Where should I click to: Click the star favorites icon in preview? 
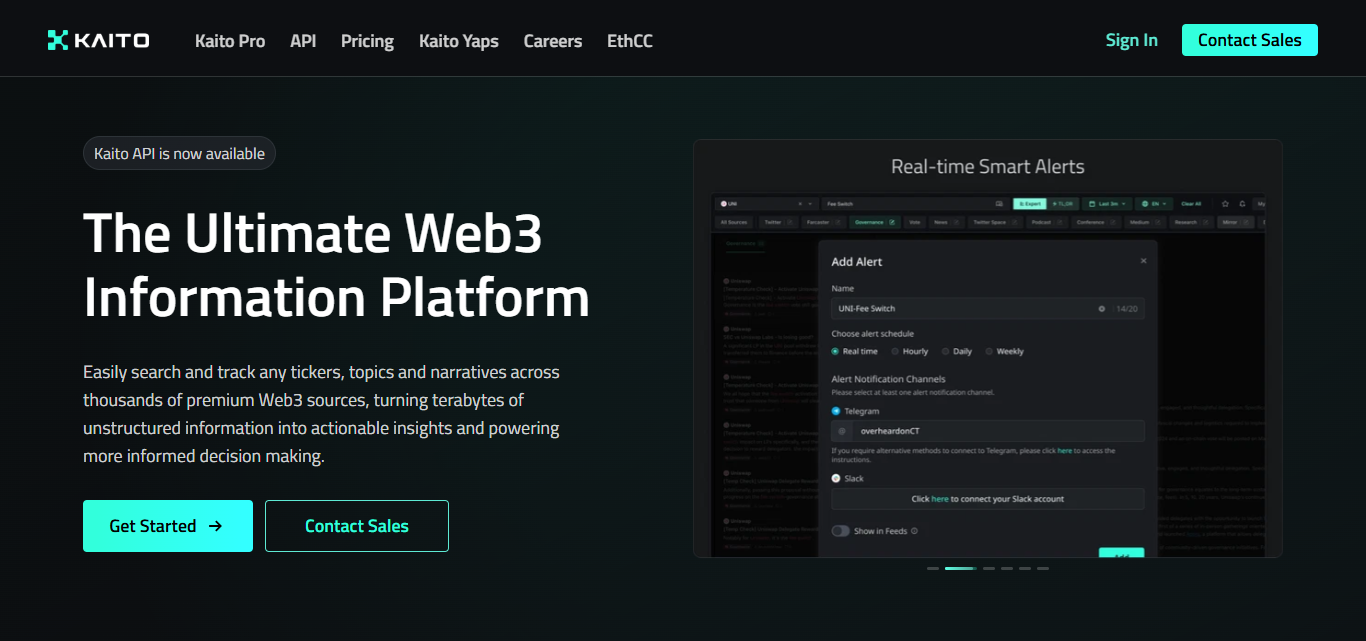pos(1225,204)
